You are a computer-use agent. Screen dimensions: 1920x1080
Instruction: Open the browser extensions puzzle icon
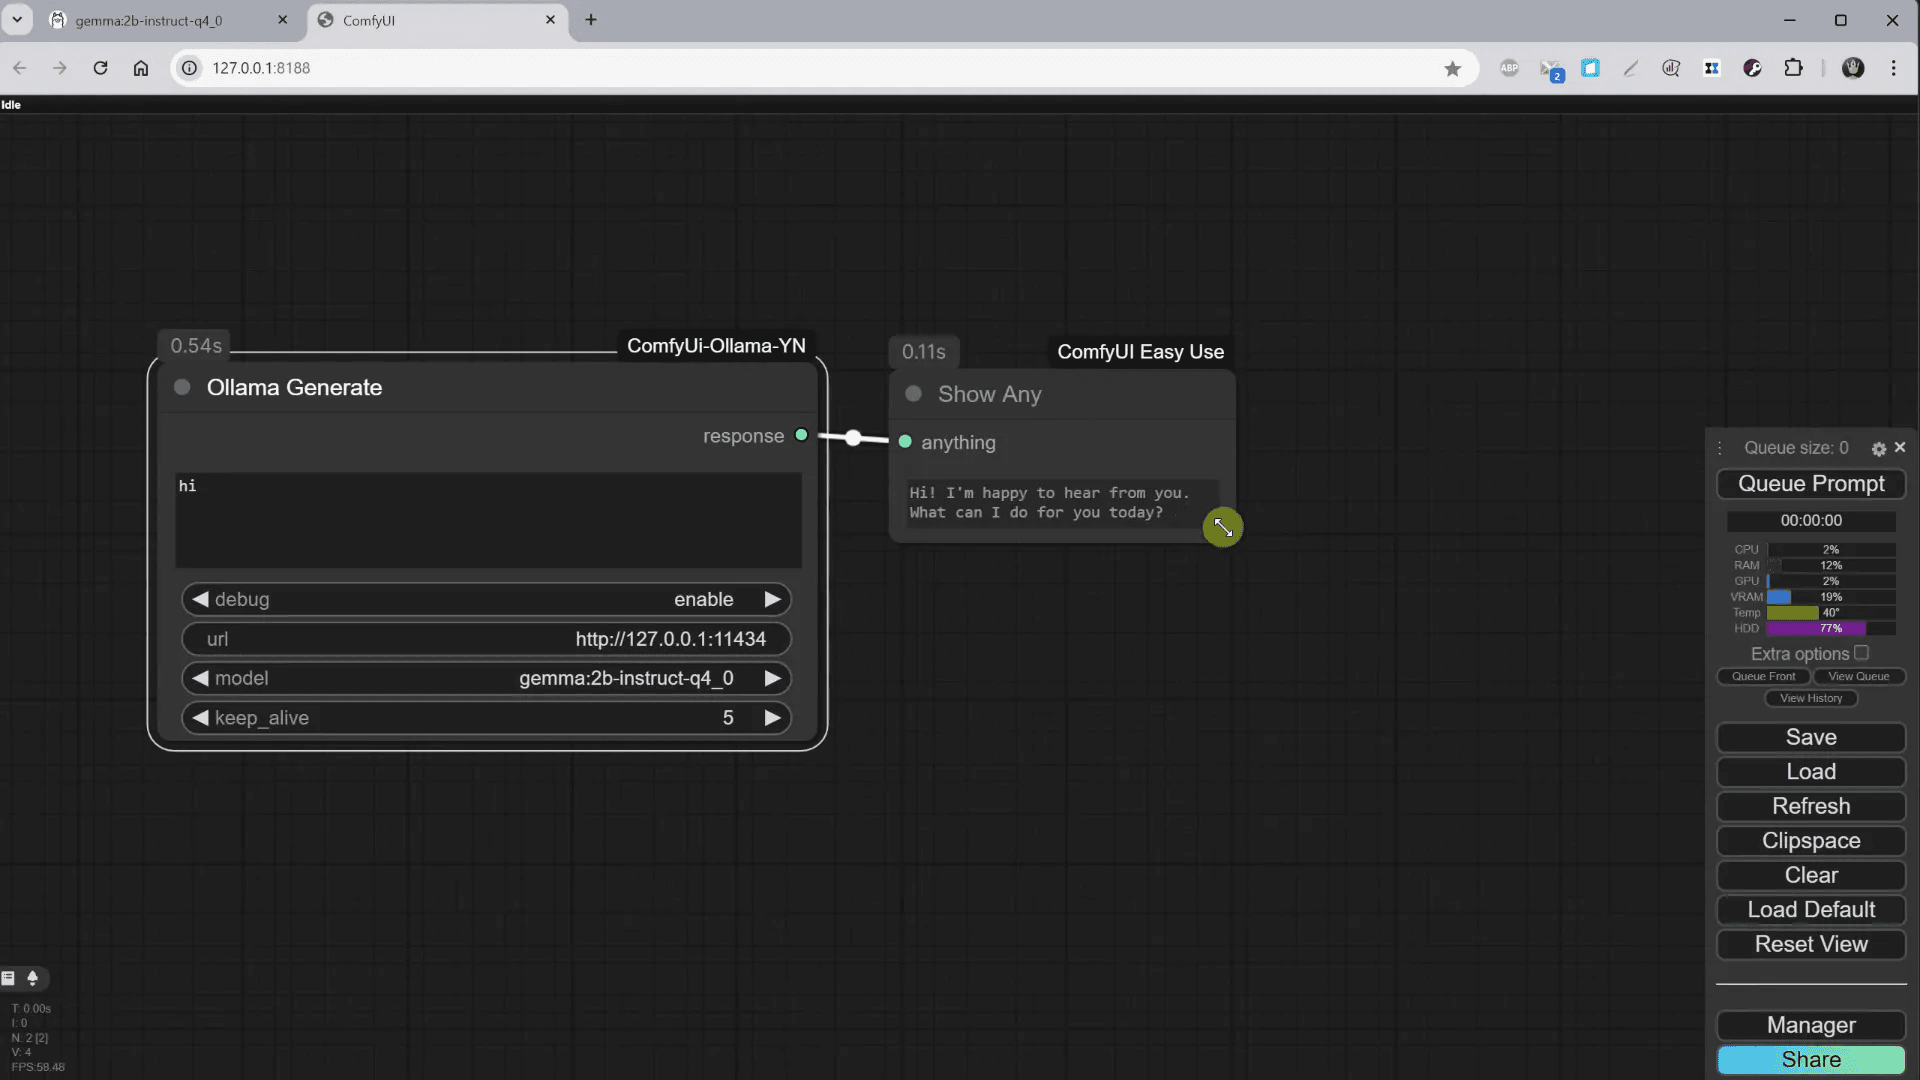(1795, 68)
